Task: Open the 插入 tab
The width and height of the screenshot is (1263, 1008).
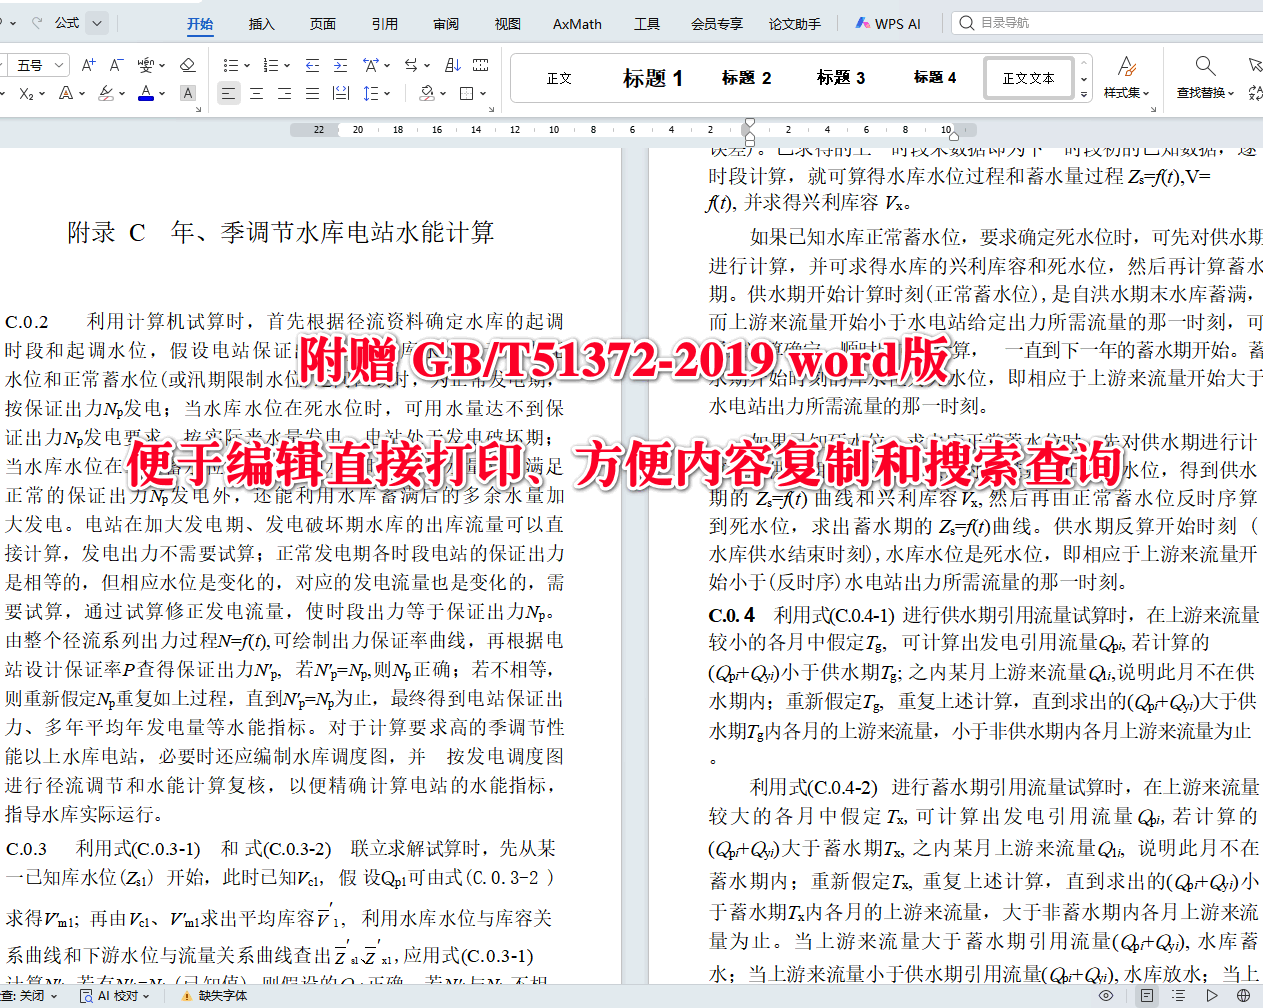Action: tap(261, 24)
